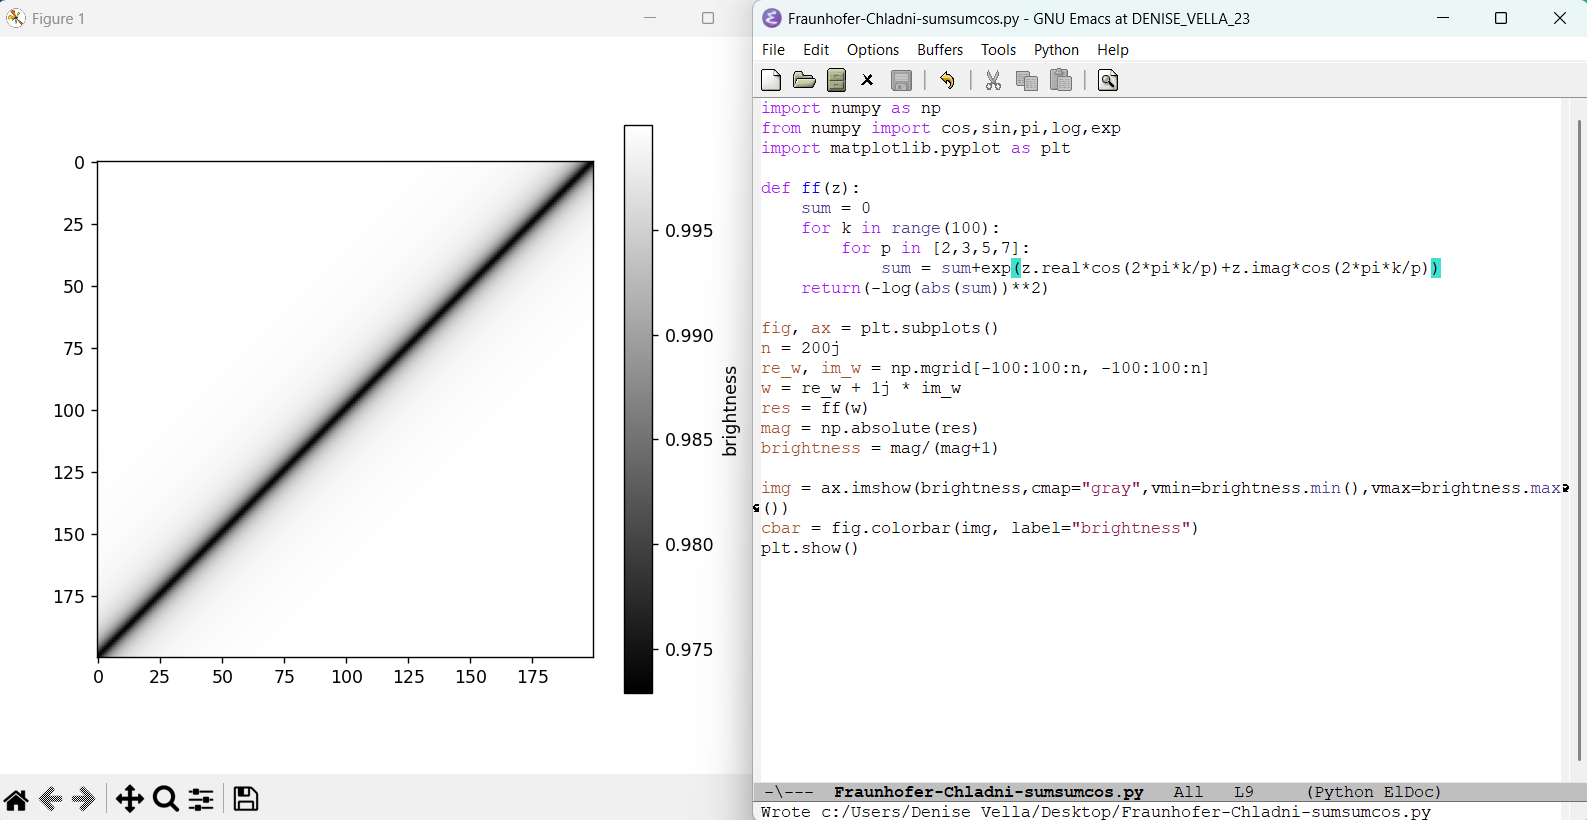Viewport: 1587px width, 820px height.
Task: Open the File menu in Emacs
Action: tap(773, 50)
